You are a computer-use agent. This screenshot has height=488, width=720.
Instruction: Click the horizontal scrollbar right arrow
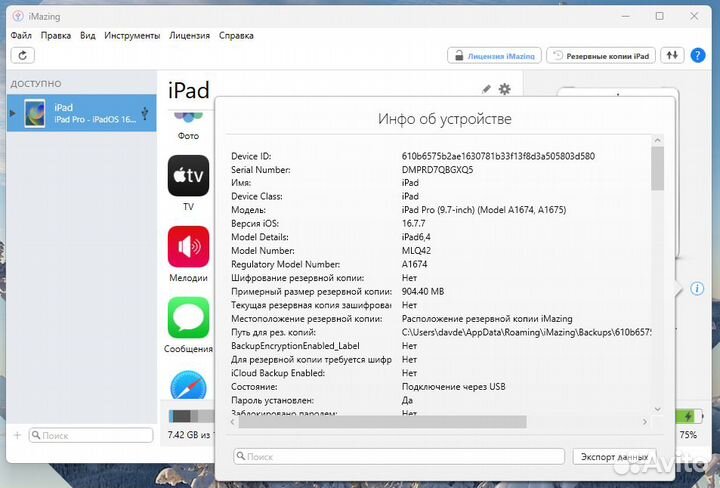coord(645,421)
